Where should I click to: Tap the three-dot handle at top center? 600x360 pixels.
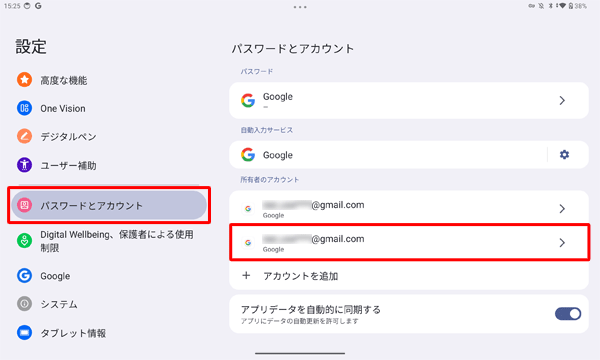pos(300,7)
